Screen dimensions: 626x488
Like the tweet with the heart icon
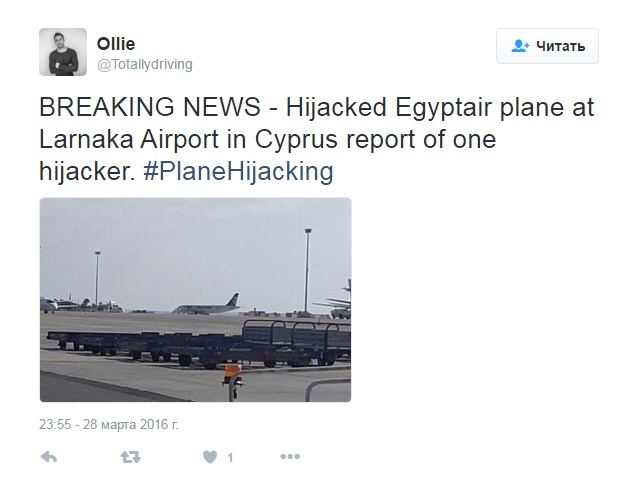point(210,457)
